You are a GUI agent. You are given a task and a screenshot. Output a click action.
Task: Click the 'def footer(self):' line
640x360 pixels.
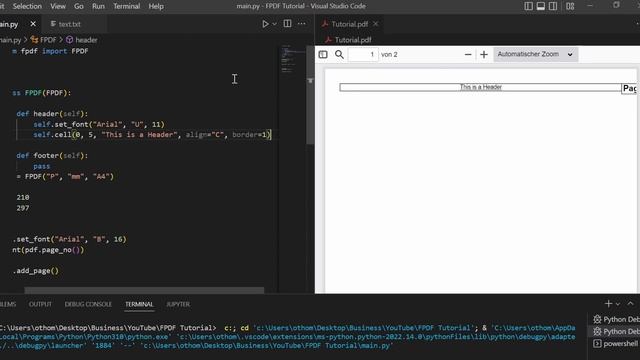coord(52,156)
